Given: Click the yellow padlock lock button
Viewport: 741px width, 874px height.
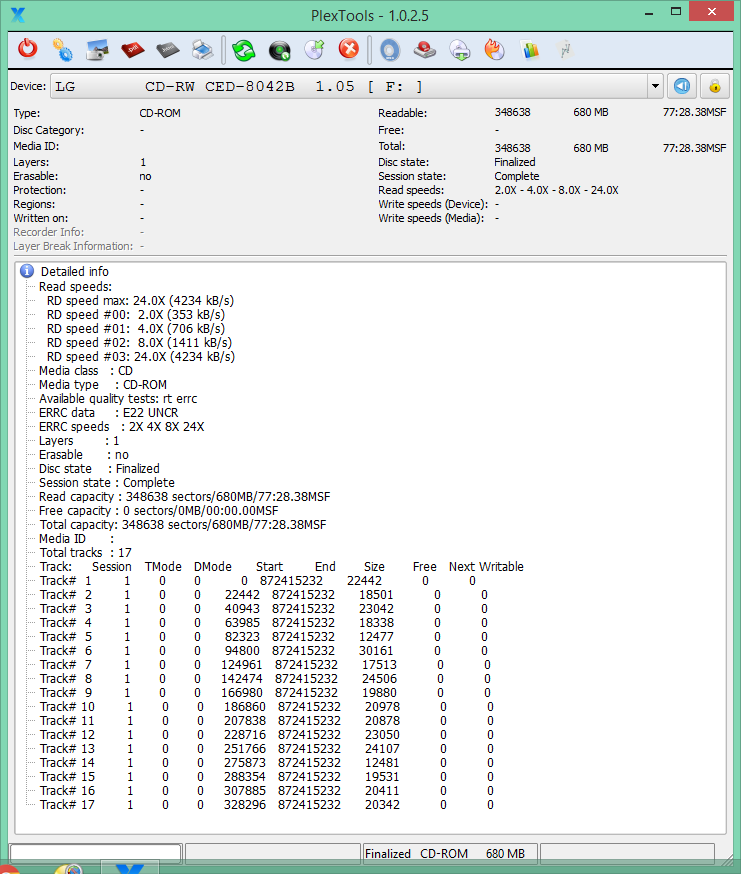Looking at the screenshot, I should (x=715, y=86).
